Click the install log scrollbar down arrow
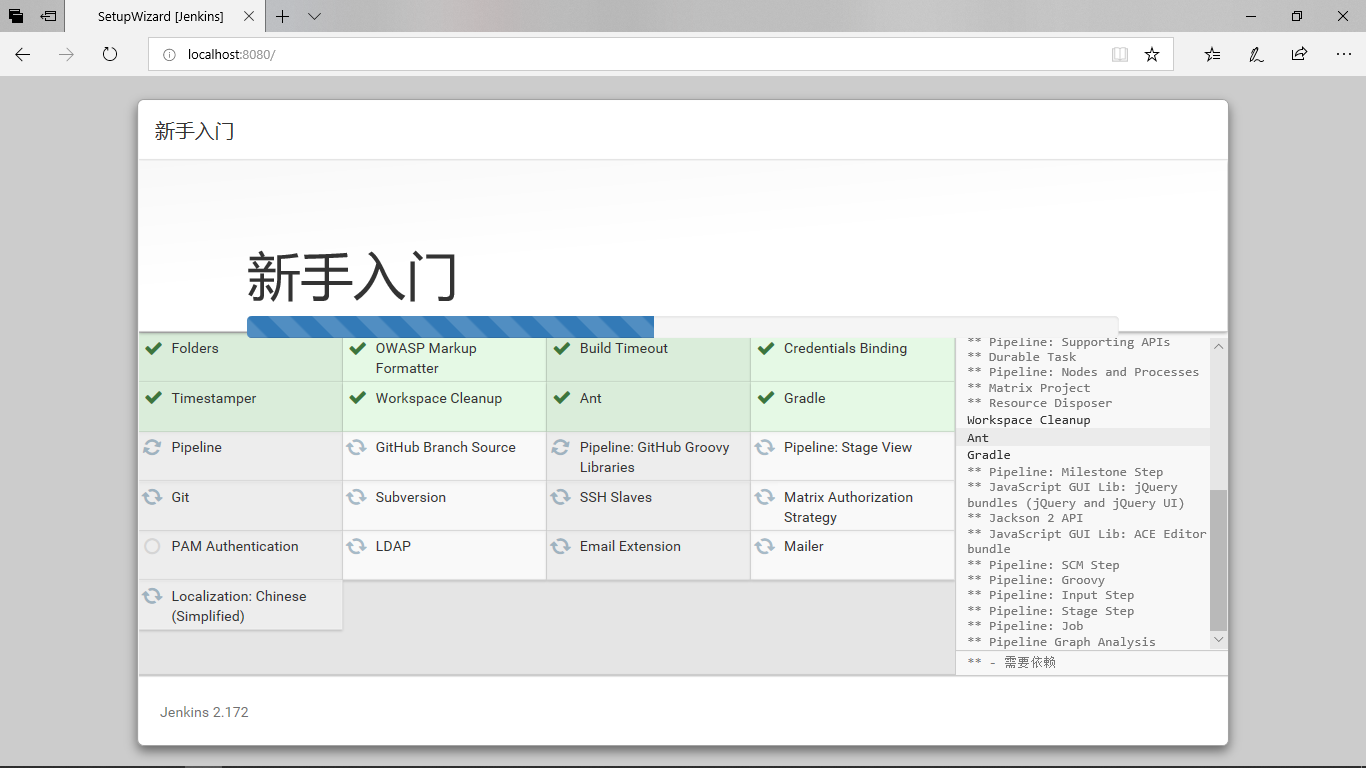Viewport: 1366px width, 768px height. pos(1218,640)
